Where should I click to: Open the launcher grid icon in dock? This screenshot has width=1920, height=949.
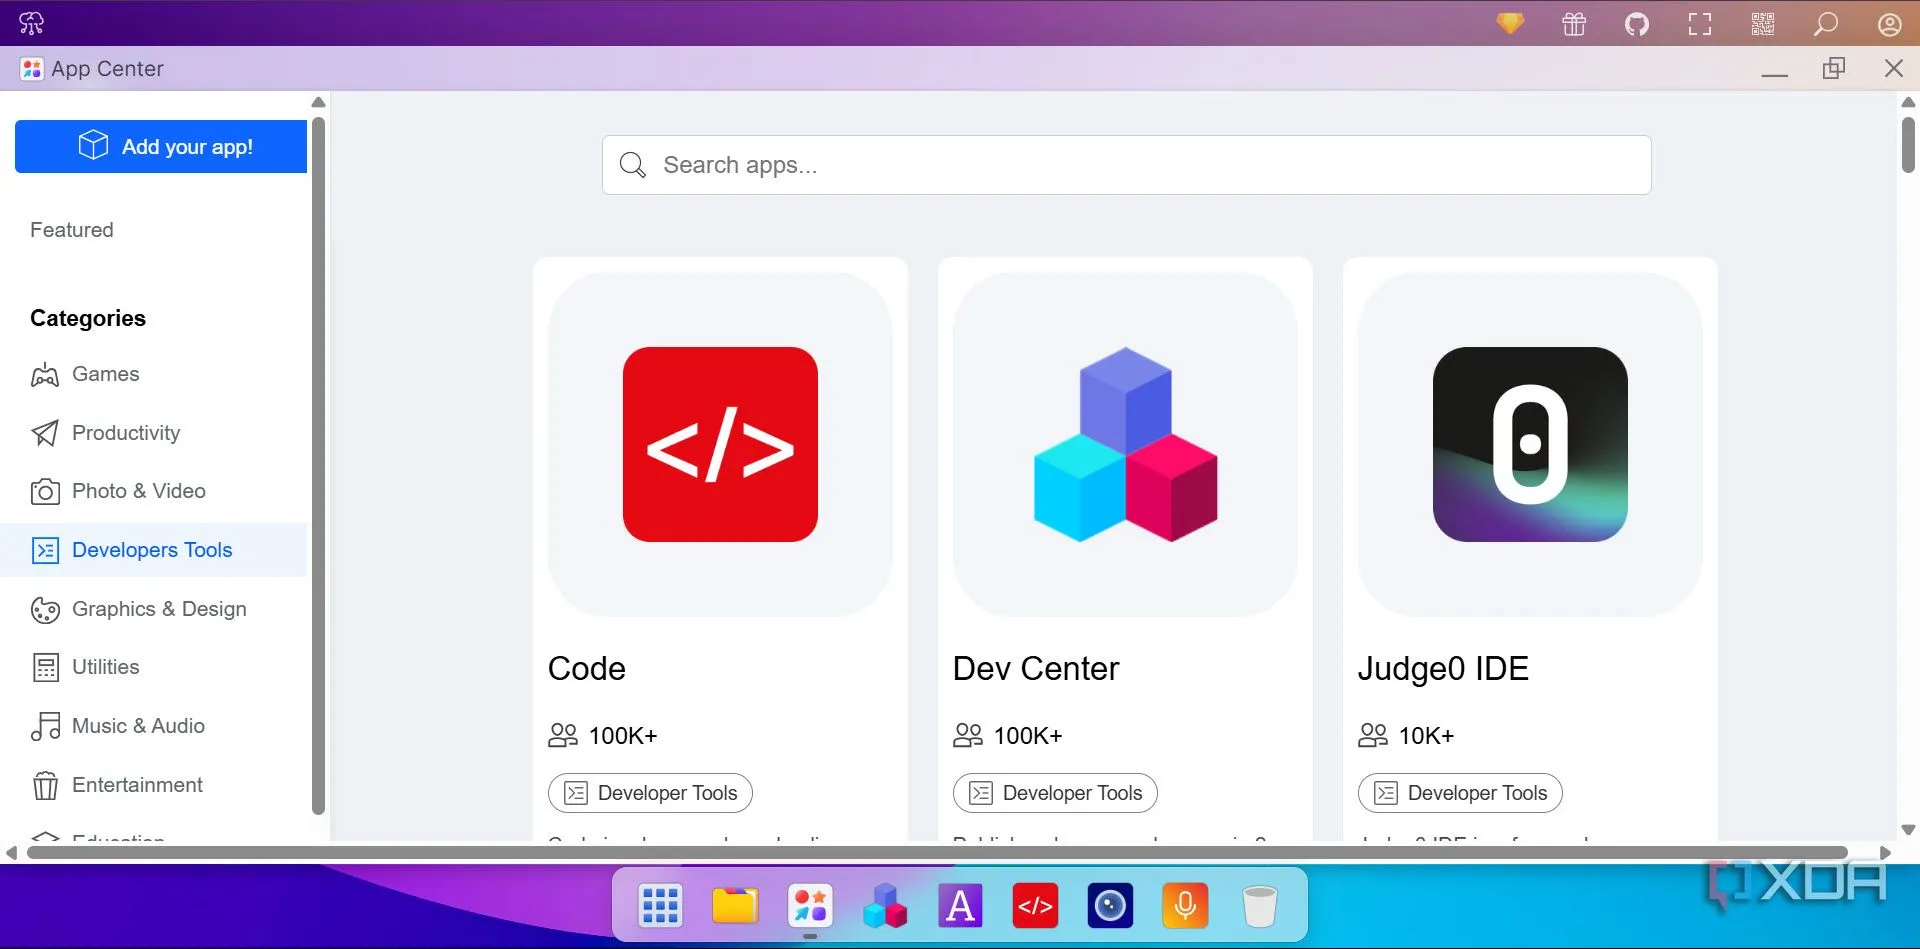[660, 906]
